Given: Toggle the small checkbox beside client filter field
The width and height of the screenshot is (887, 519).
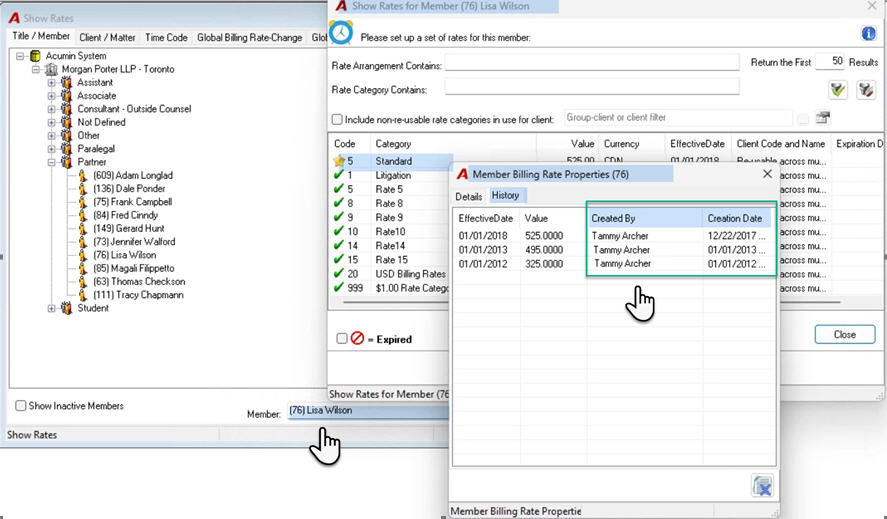Looking at the screenshot, I should [x=803, y=119].
